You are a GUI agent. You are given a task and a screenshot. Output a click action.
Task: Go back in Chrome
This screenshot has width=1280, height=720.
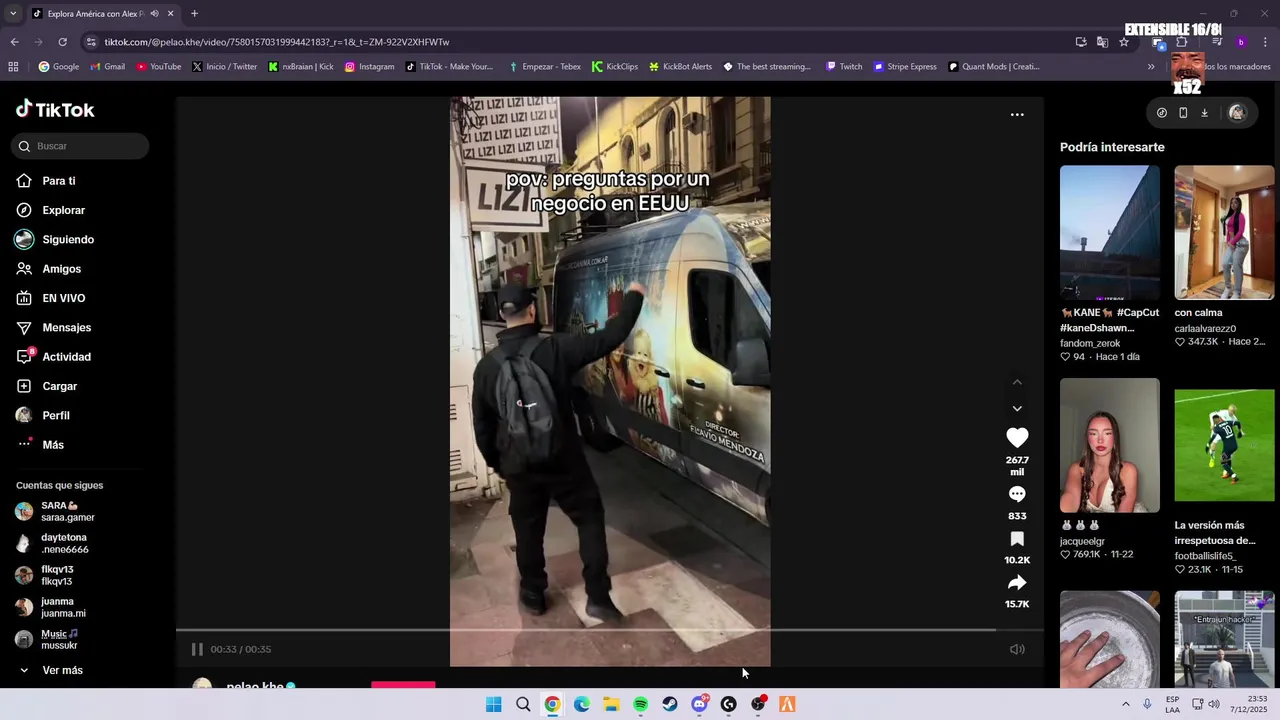coord(14,42)
